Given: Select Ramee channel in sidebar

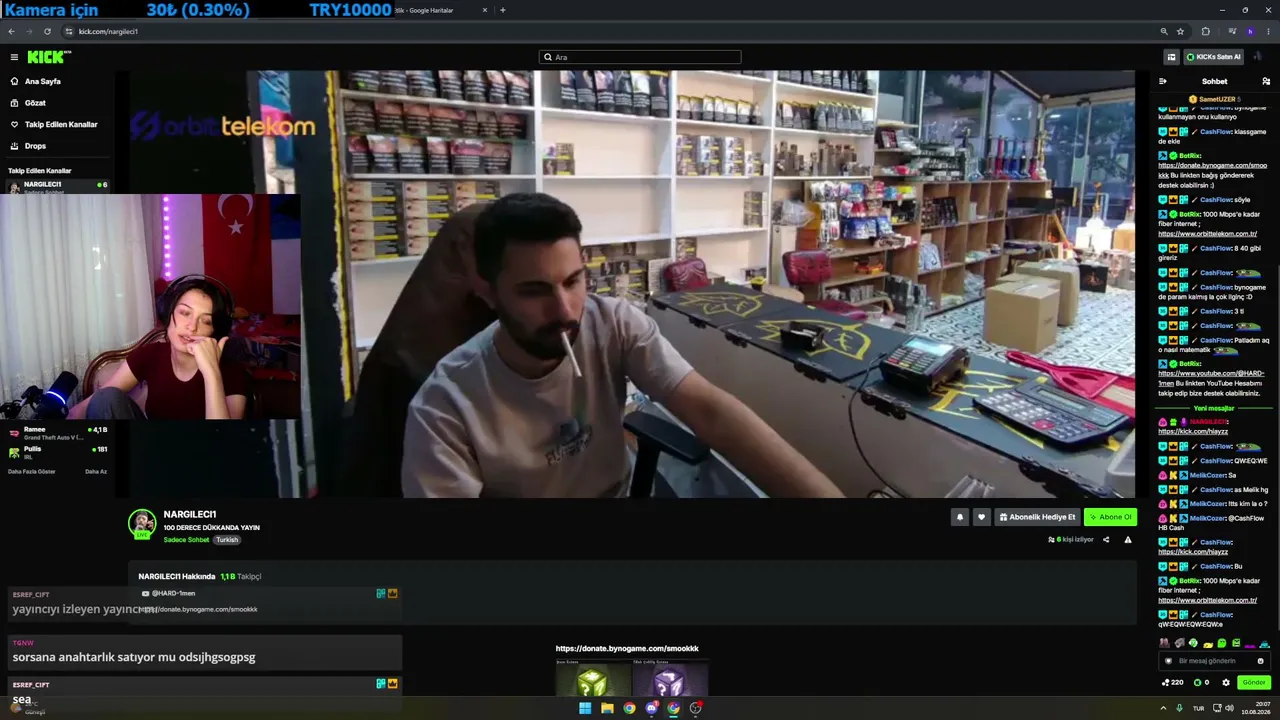Looking at the screenshot, I should [x=57, y=433].
